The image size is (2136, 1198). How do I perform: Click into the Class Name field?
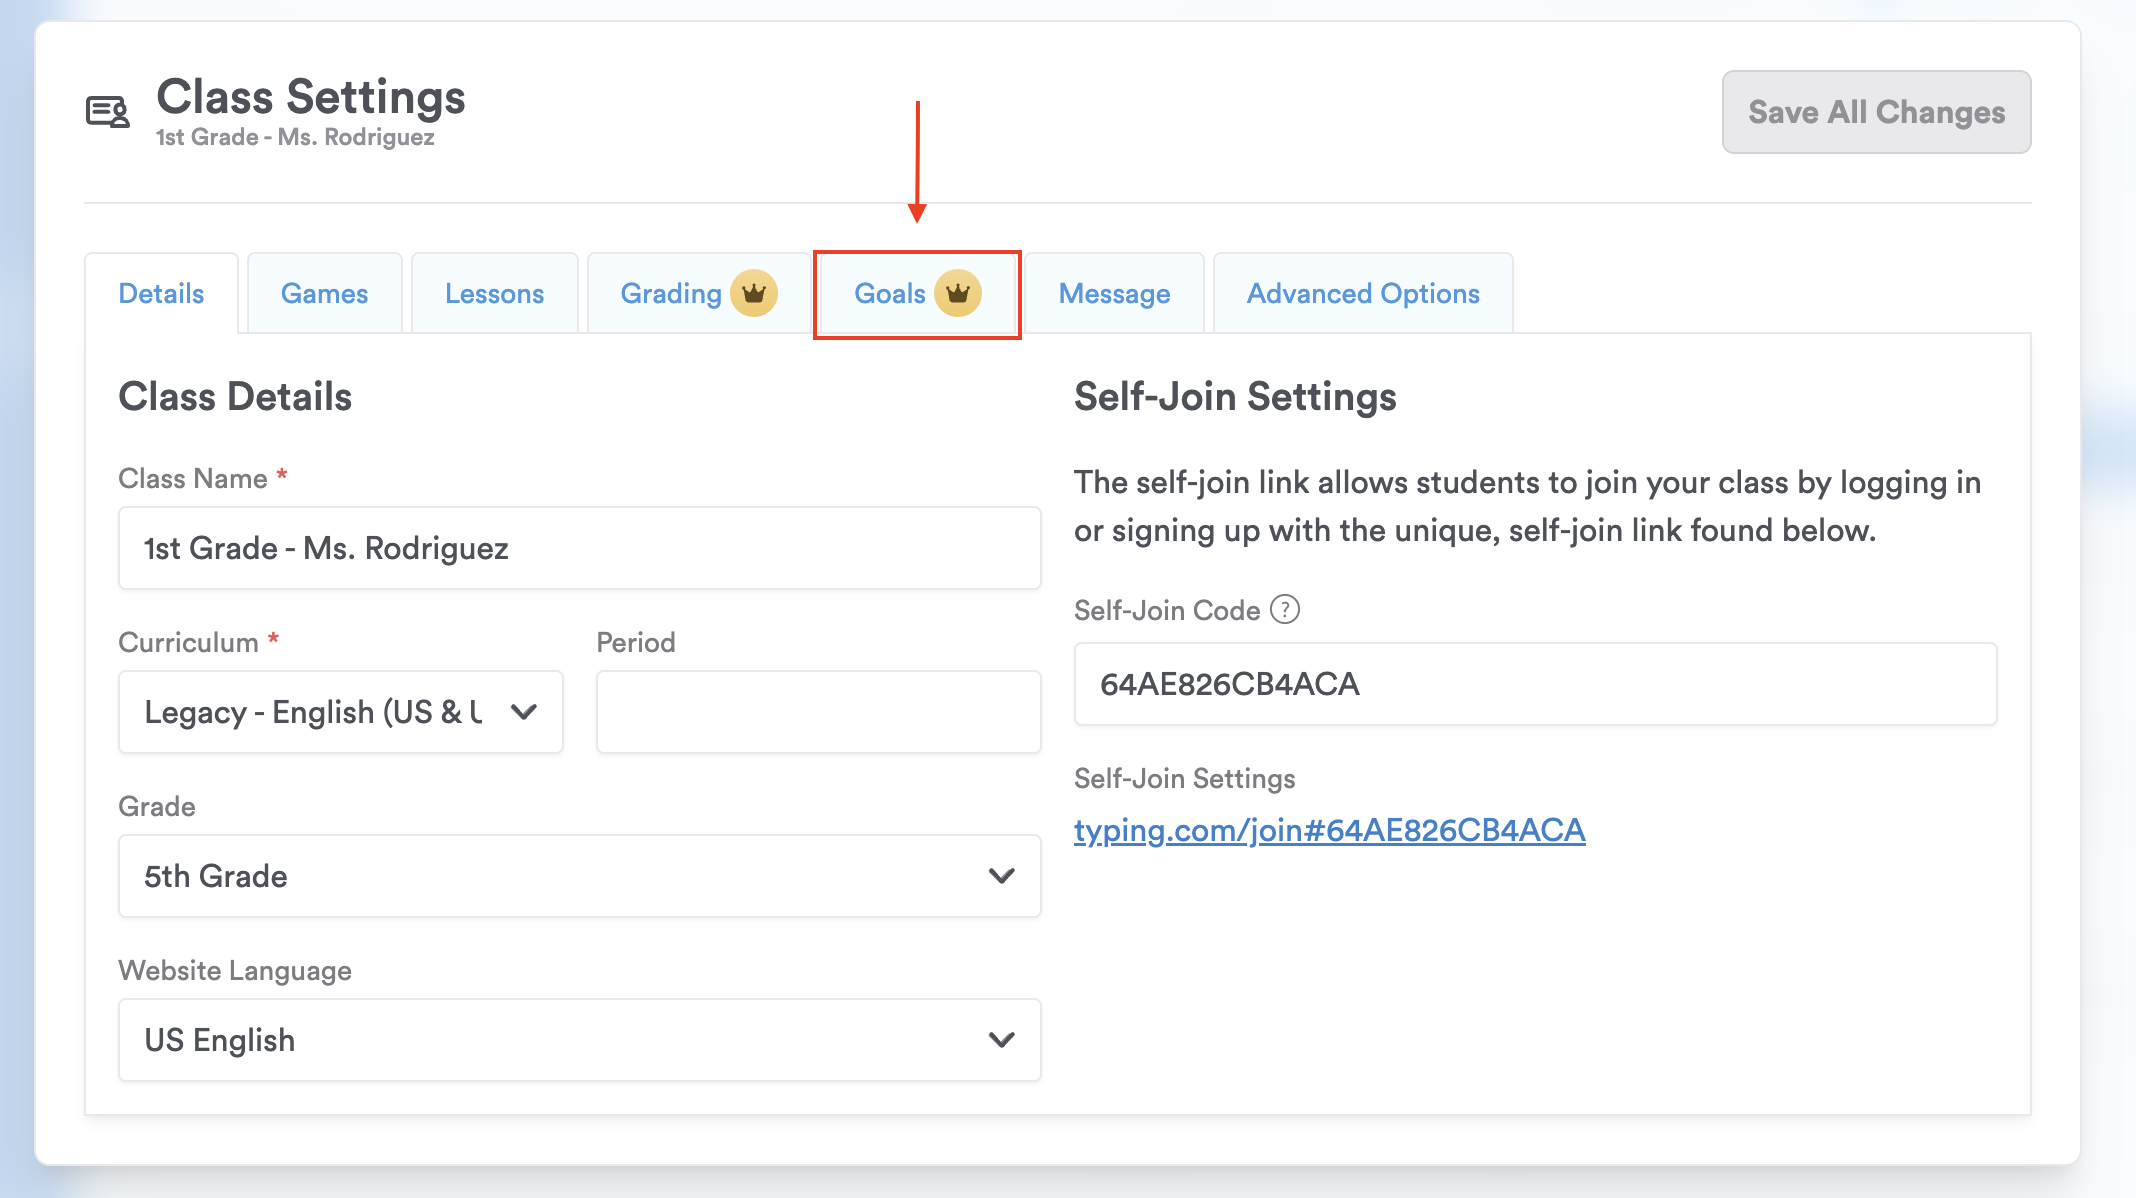pyautogui.click(x=579, y=548)
